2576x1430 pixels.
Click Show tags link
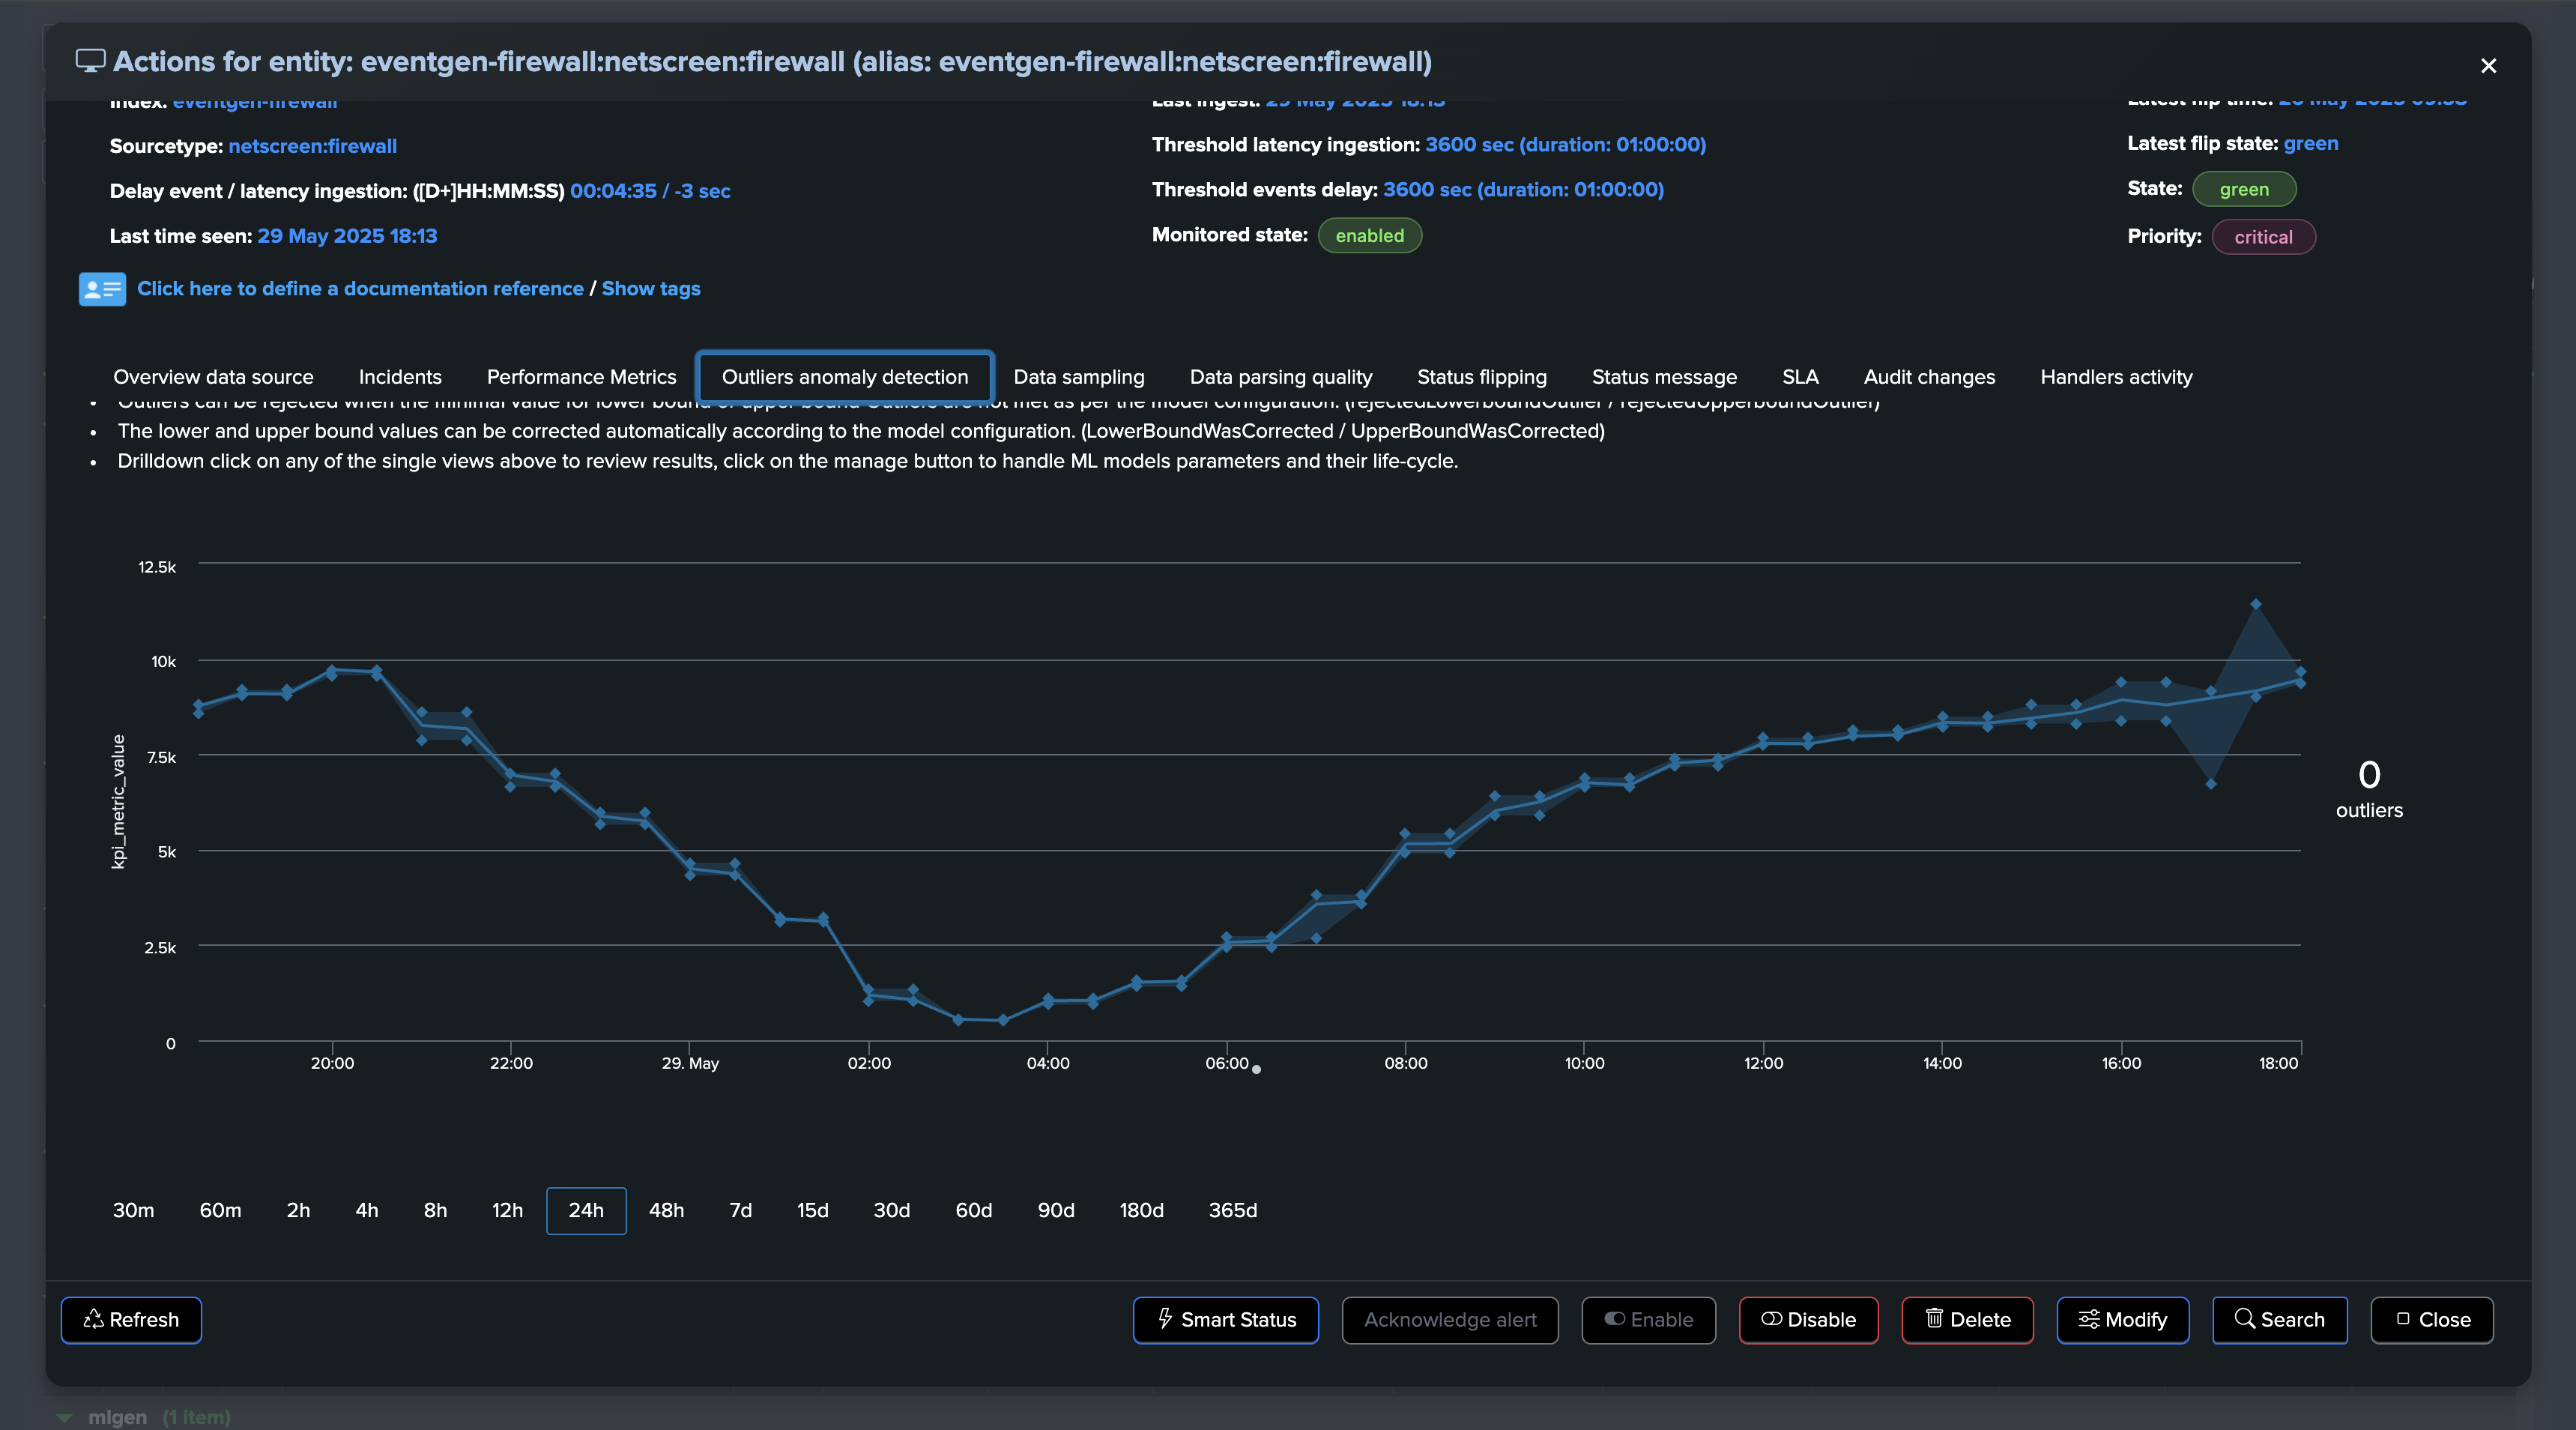pos(651,289)
